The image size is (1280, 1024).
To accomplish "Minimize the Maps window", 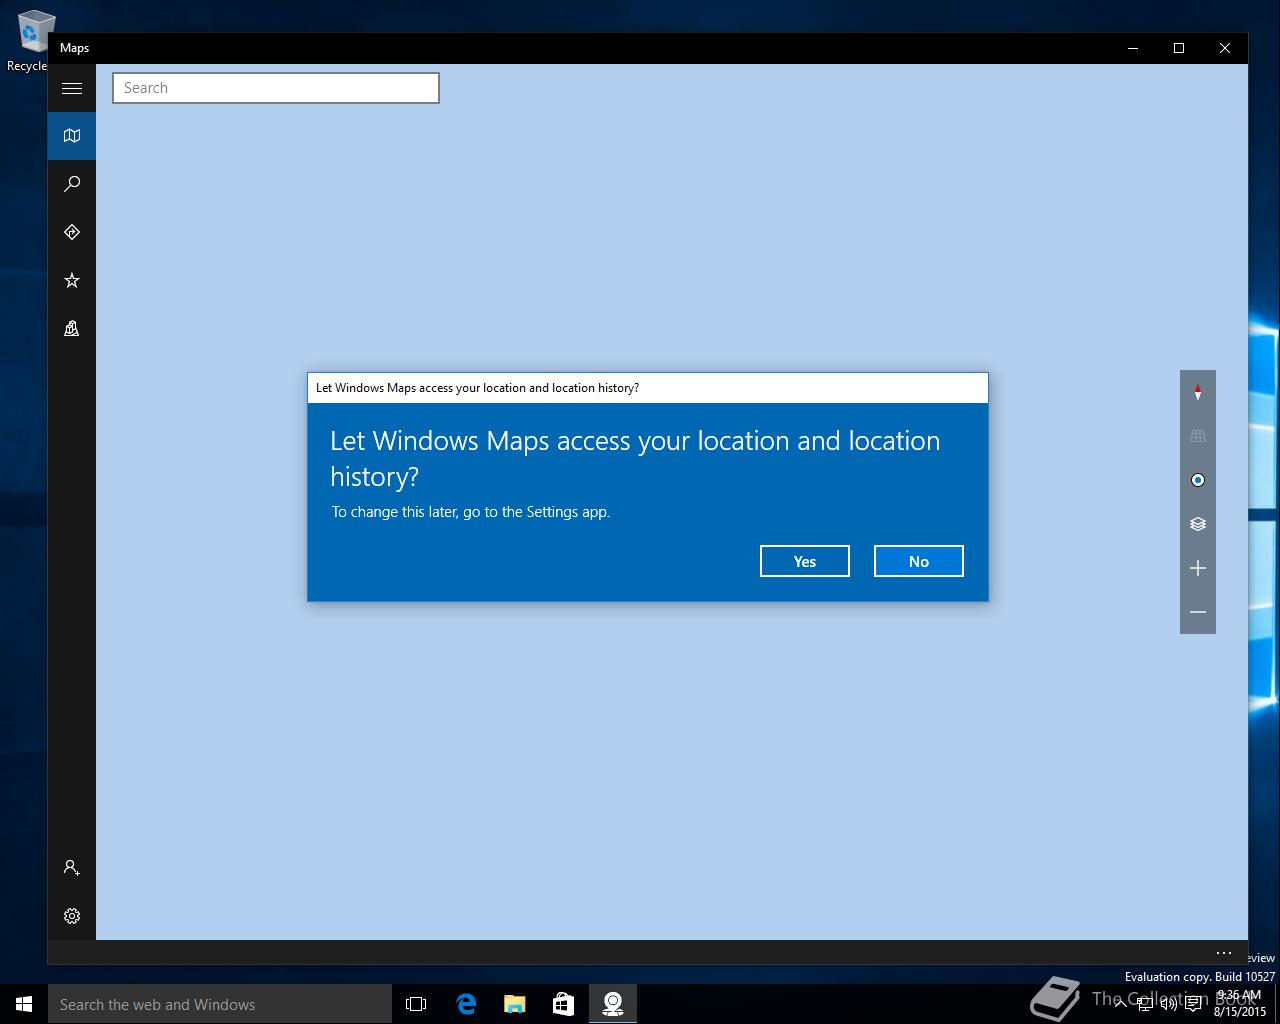I will [1133, 48].
